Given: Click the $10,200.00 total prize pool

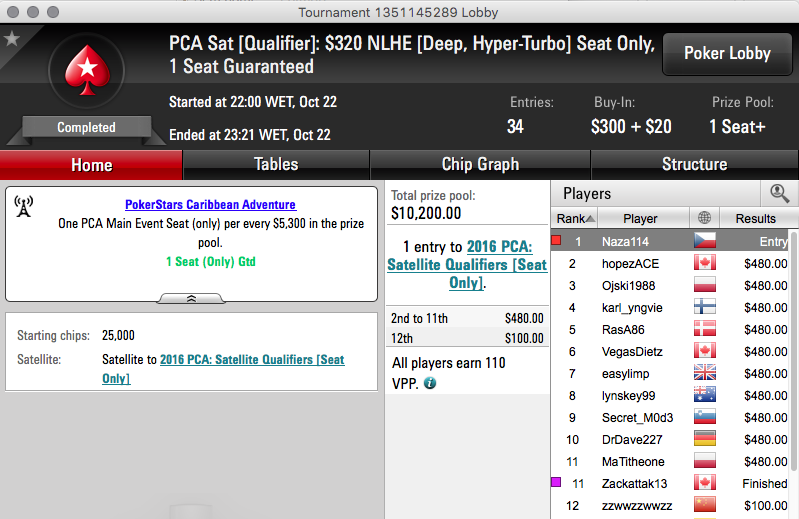Looking at the screenshot, I should coord(426,213).
